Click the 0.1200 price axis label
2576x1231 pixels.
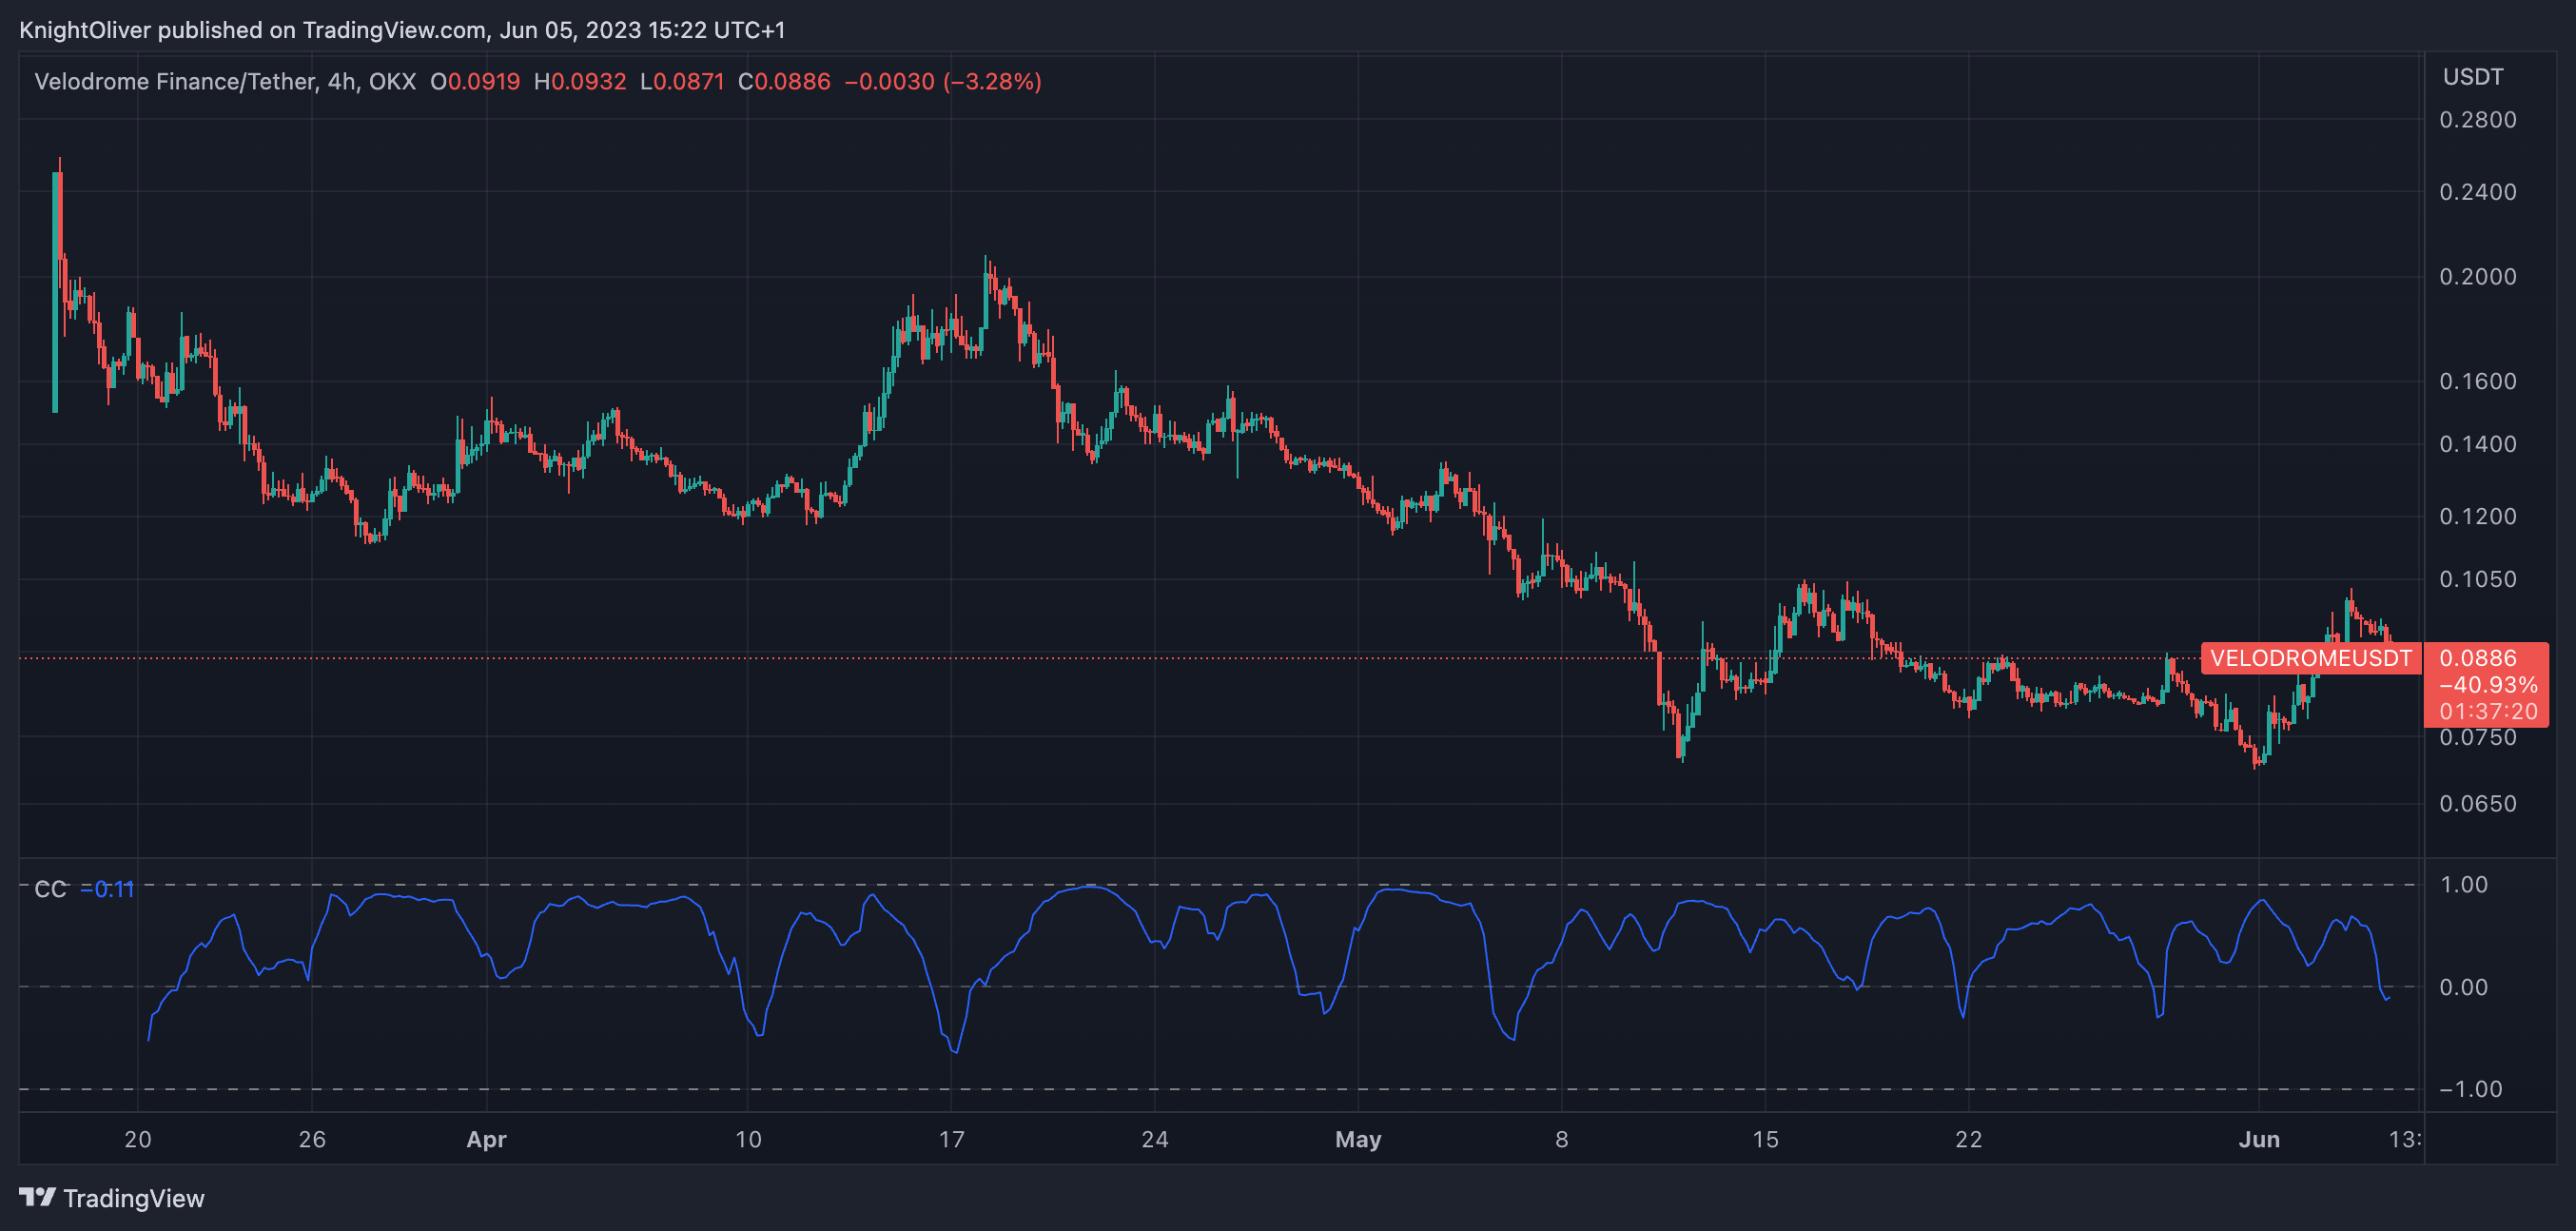pos(2478,517)
